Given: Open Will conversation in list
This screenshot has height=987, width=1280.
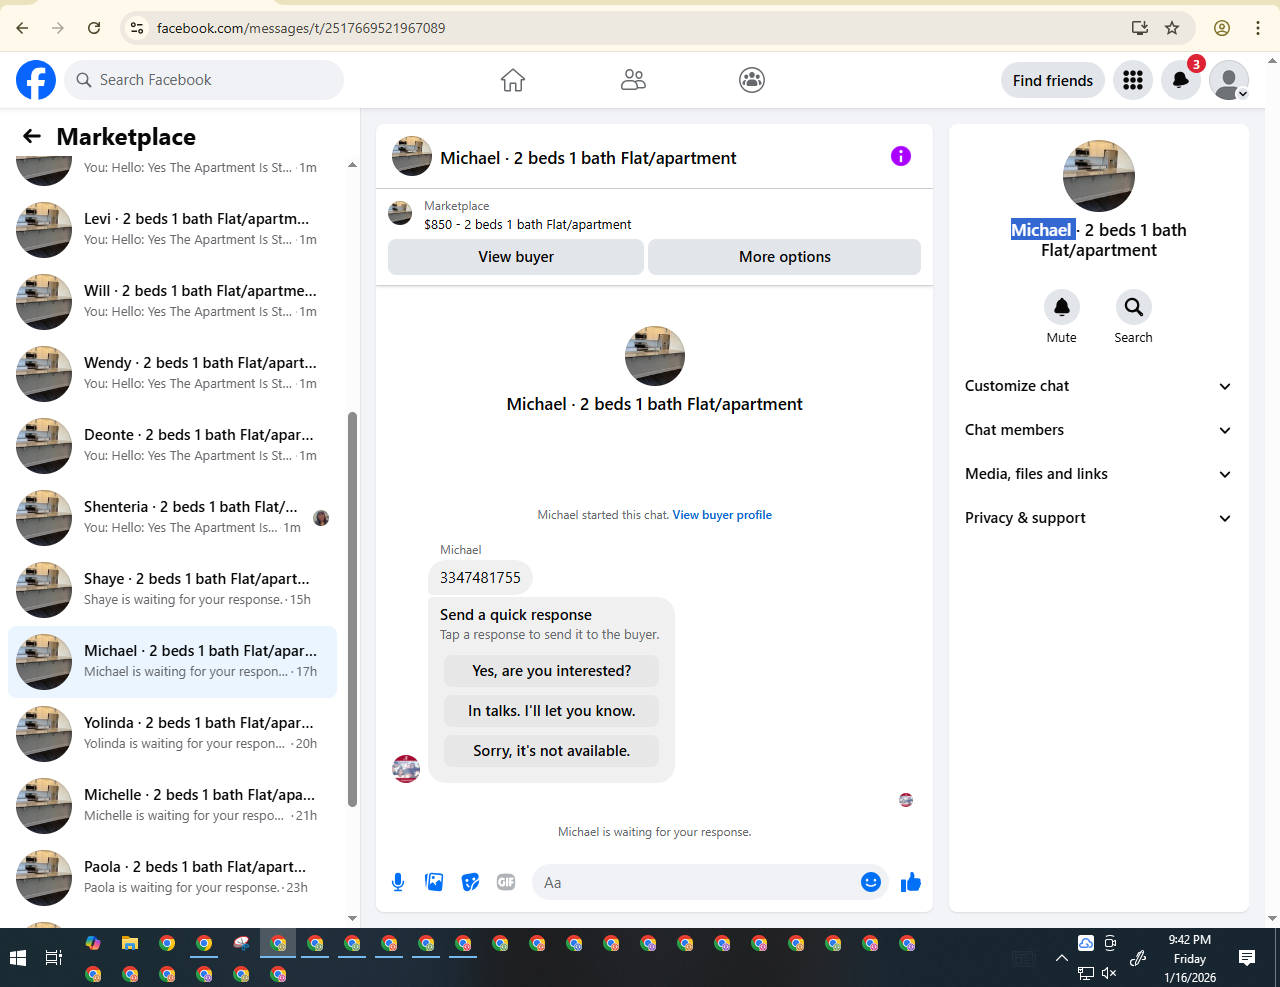Looking at the screenshot, I should pyautogui.click(x=172, y=301).
